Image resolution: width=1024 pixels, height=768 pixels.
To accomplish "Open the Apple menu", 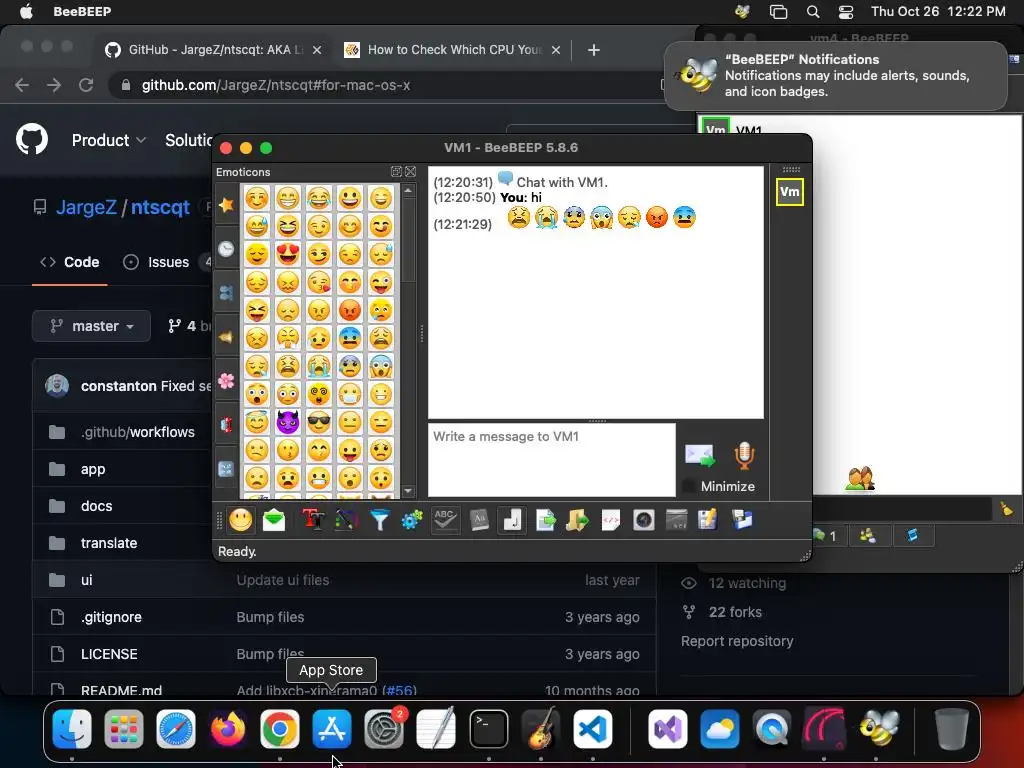I will click(26, 11).
